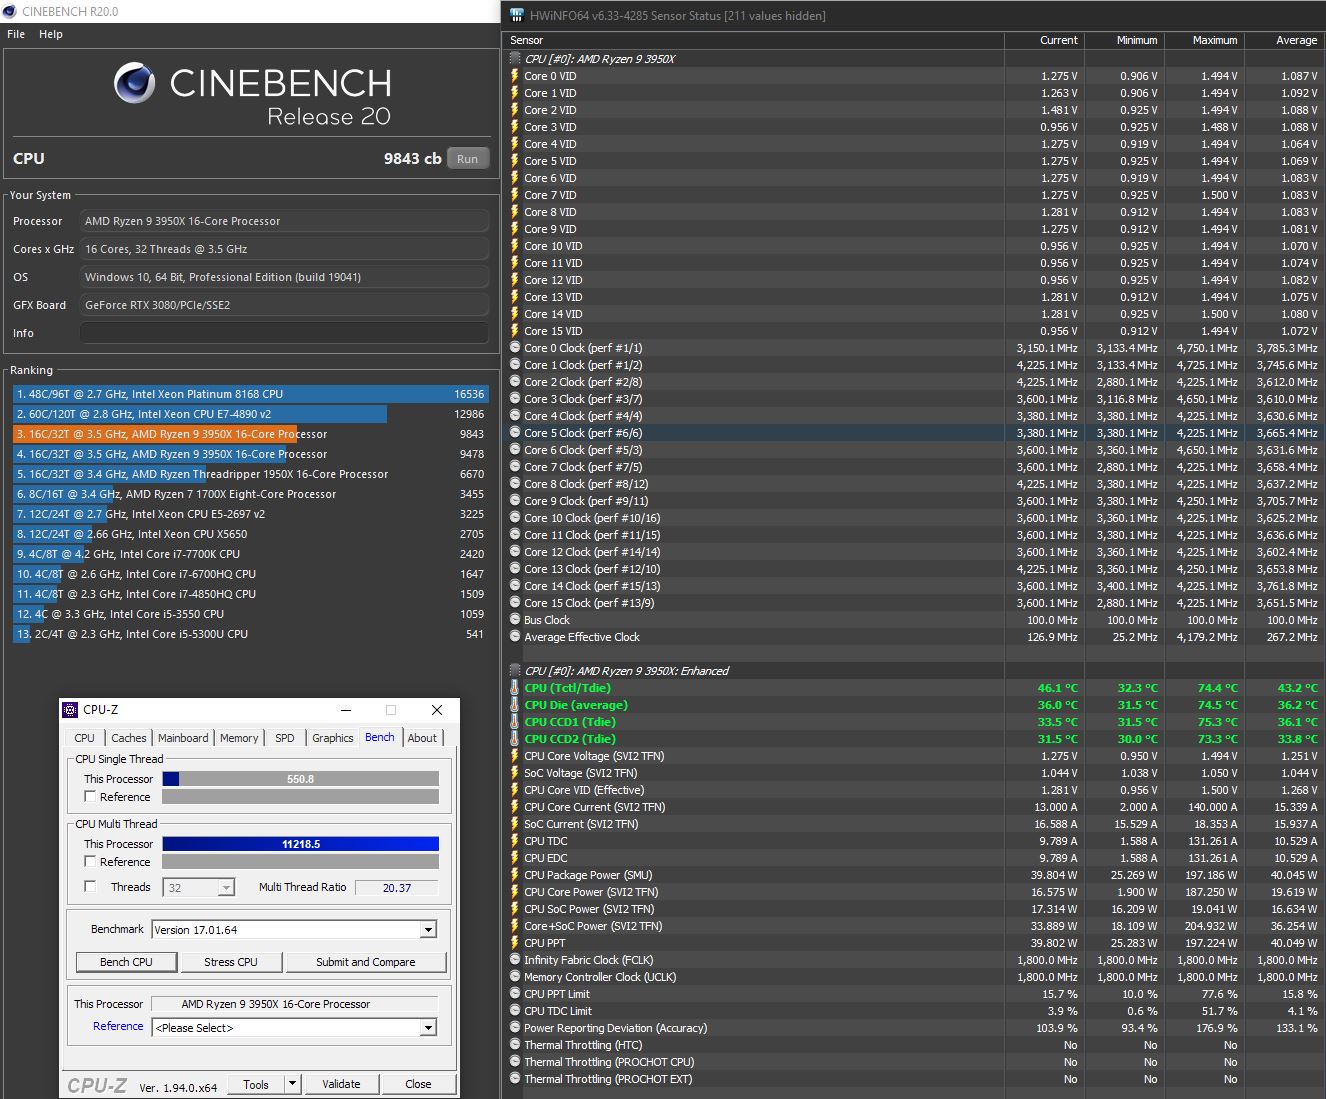Select the Intel Xeon Platinum 8168 ranking row
The width and height of the screenshot is (1326, 1099).
tap(250, 394)
